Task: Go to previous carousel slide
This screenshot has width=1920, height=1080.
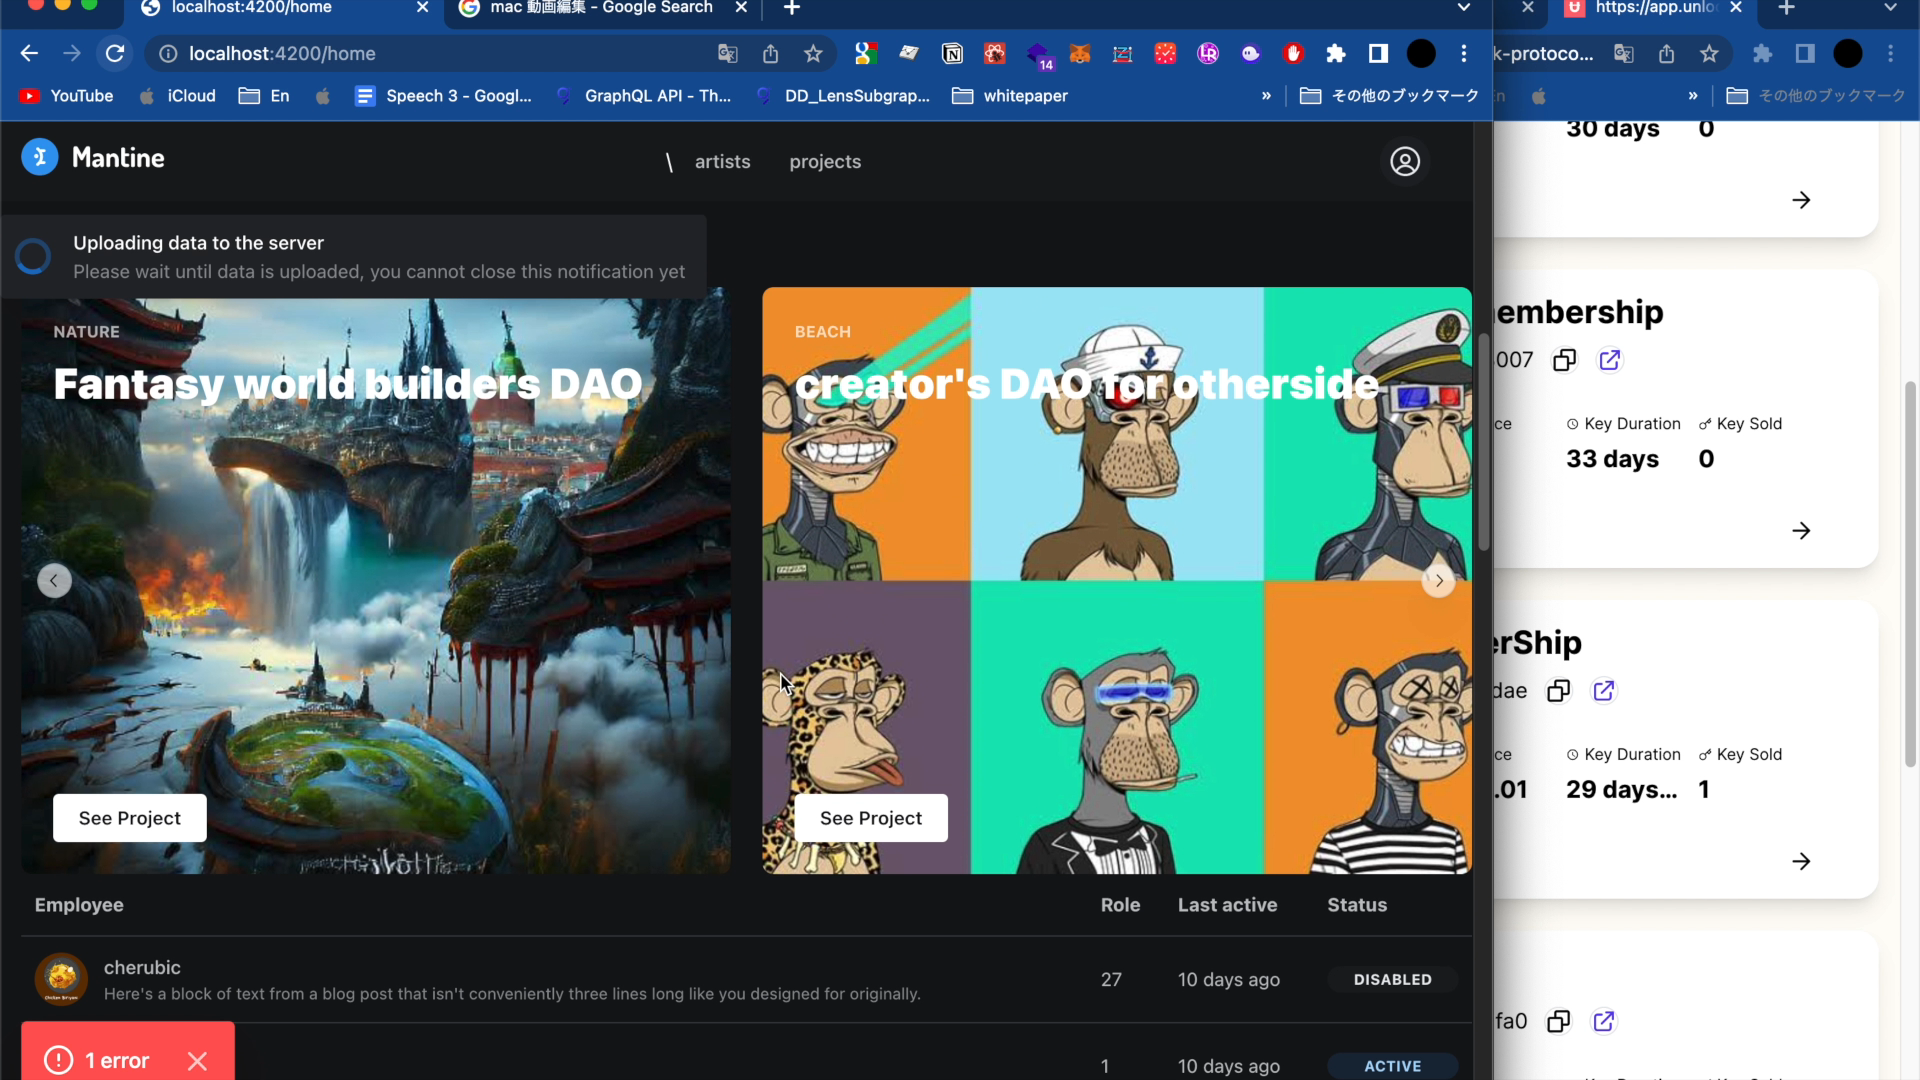Action: pos(54,581)
